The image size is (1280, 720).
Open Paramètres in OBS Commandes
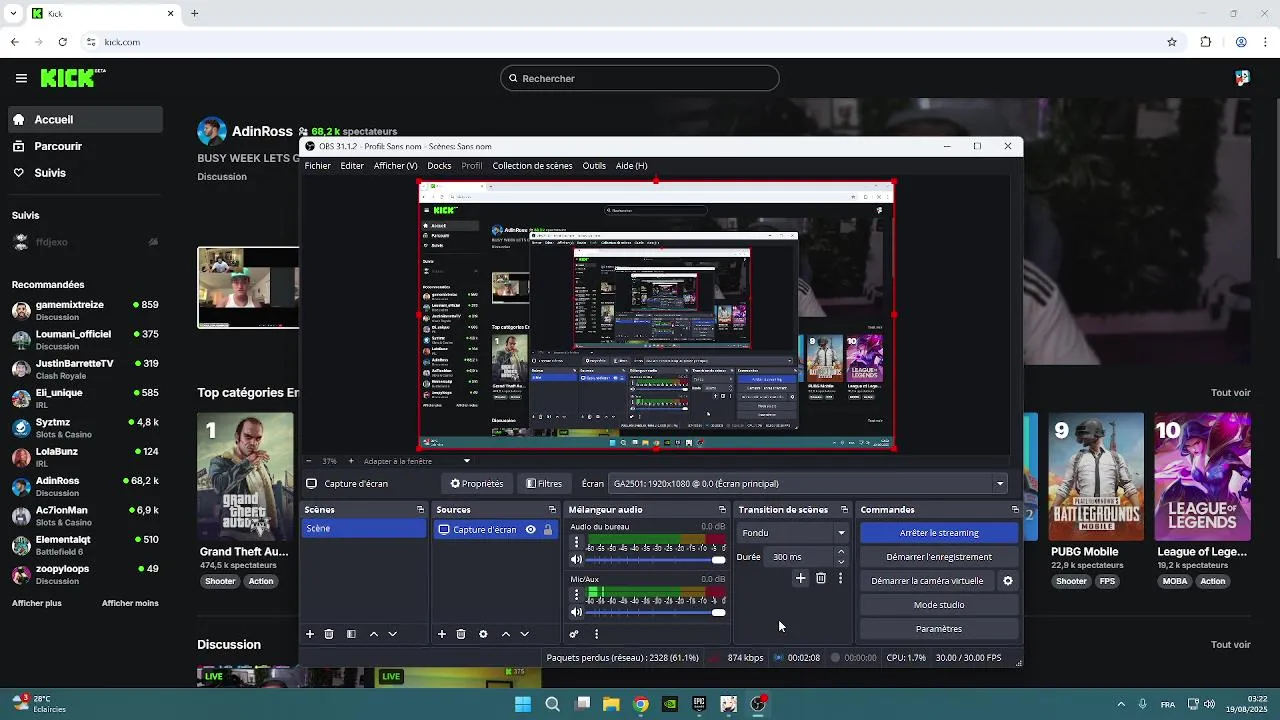939,629
